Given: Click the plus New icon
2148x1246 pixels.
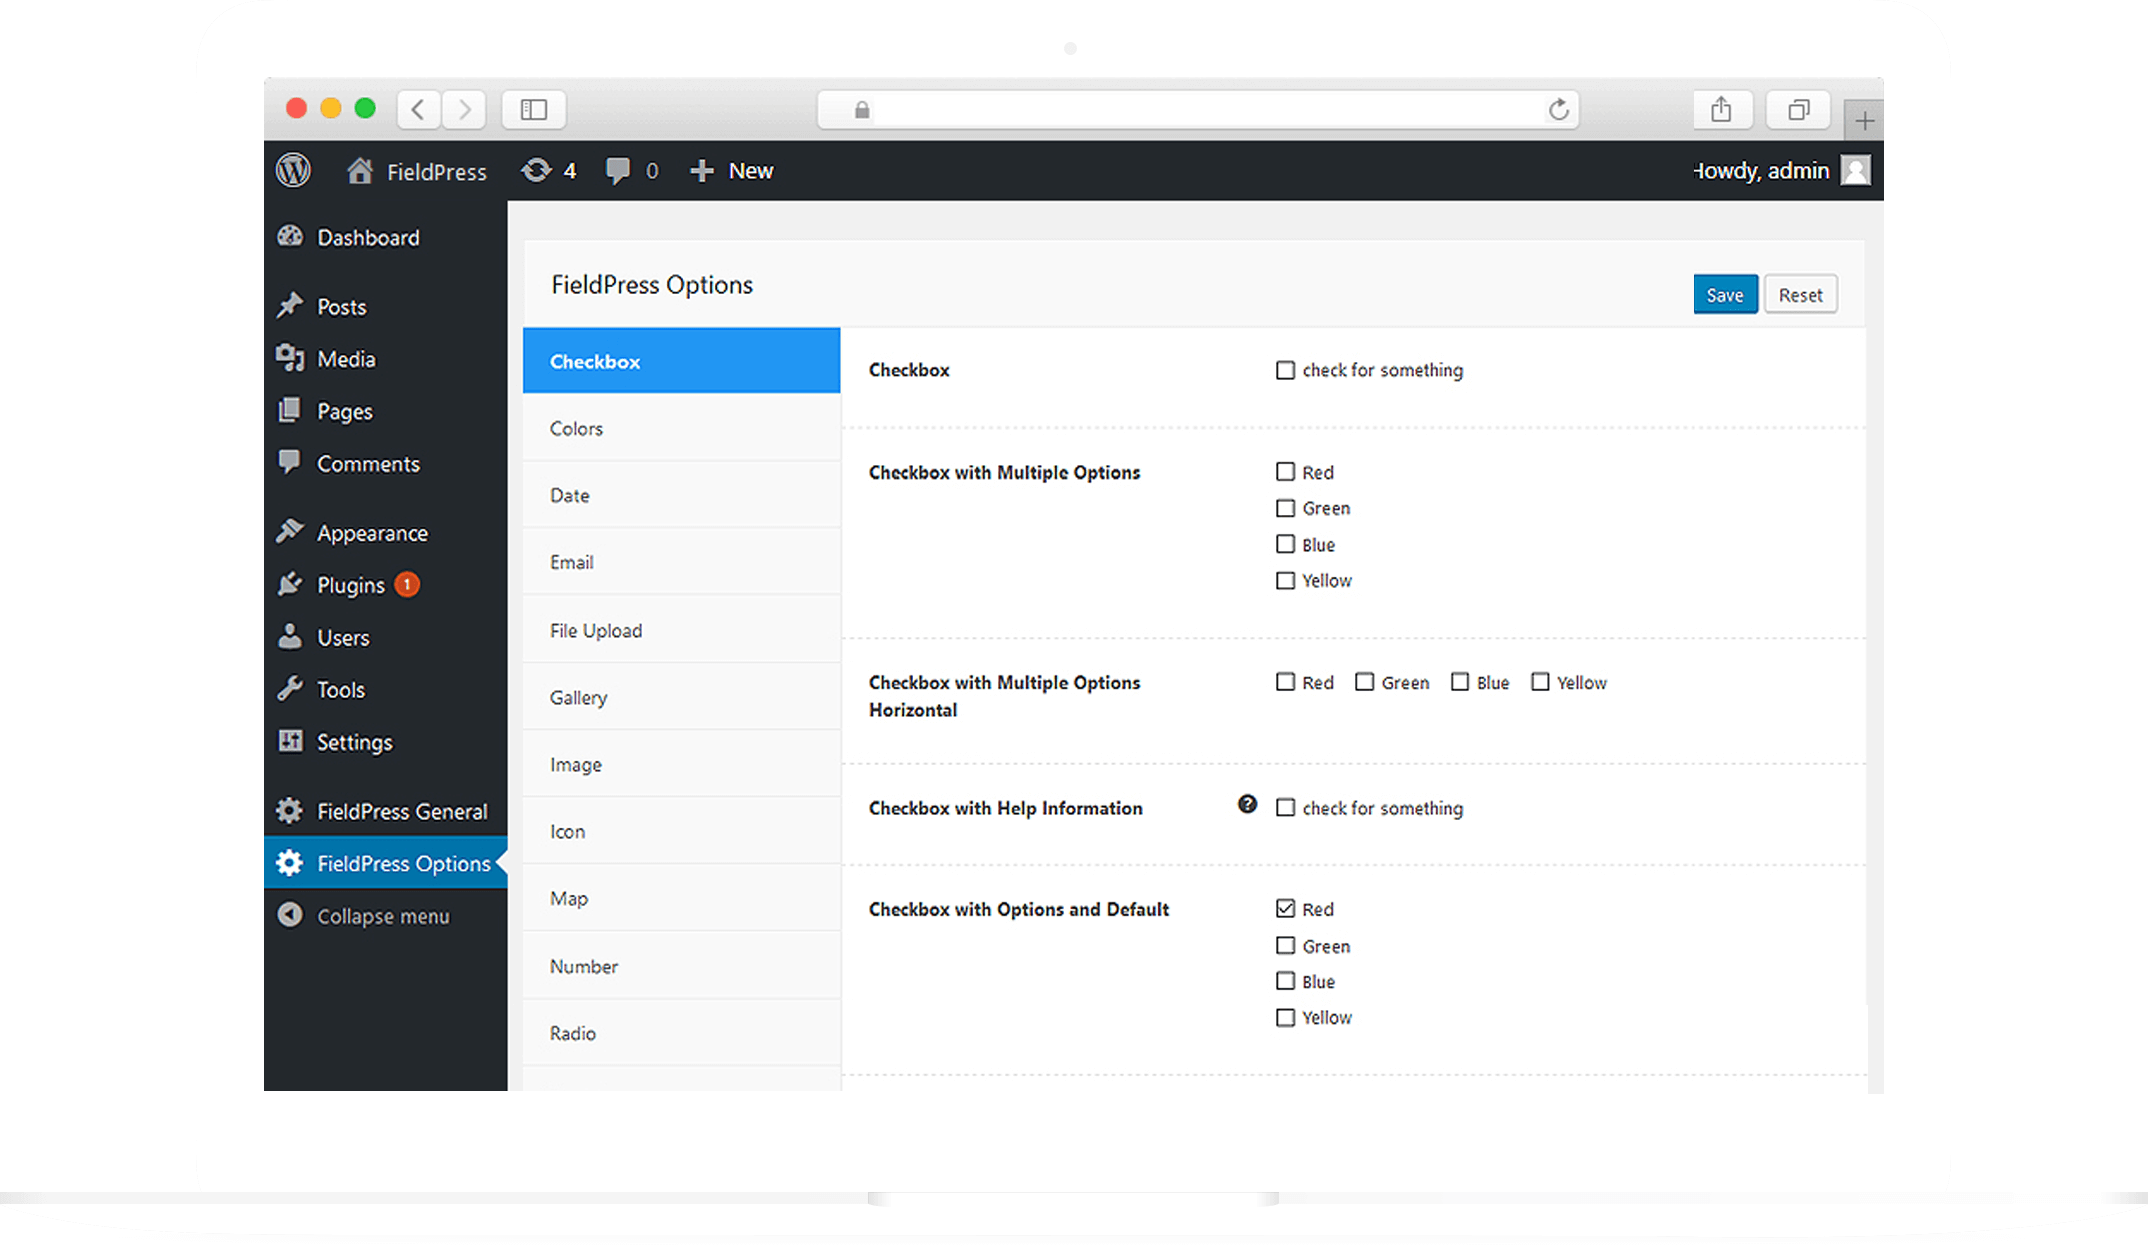Looking at the screenshot, I should pos(702,171).
